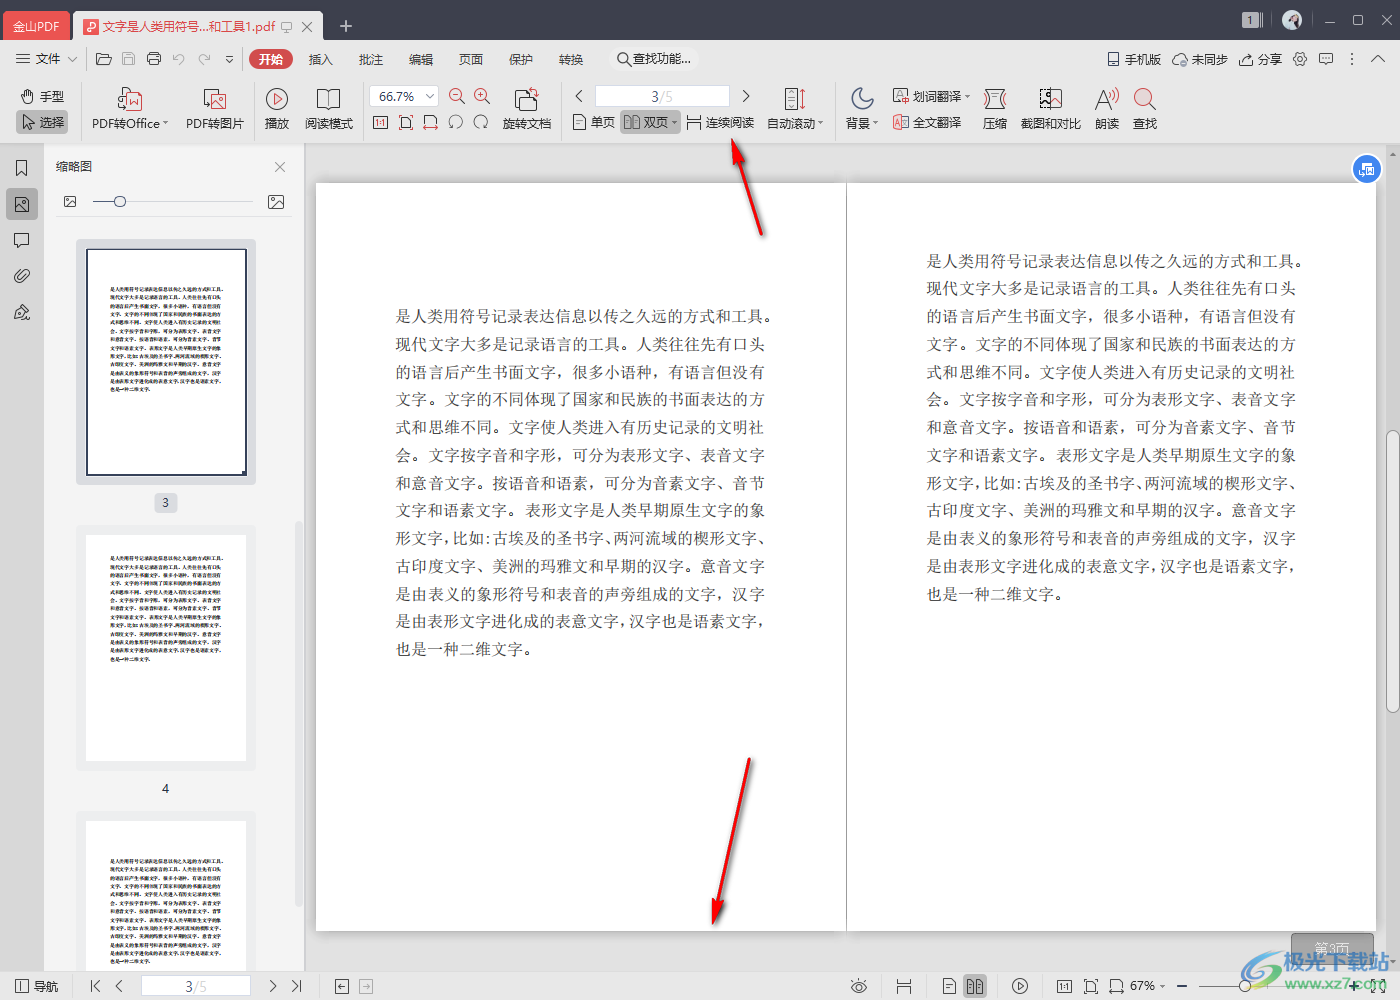The image size is (1400, 1000).
Task: Switch to 批注 ribbon tab
Action: click(371, 59)
